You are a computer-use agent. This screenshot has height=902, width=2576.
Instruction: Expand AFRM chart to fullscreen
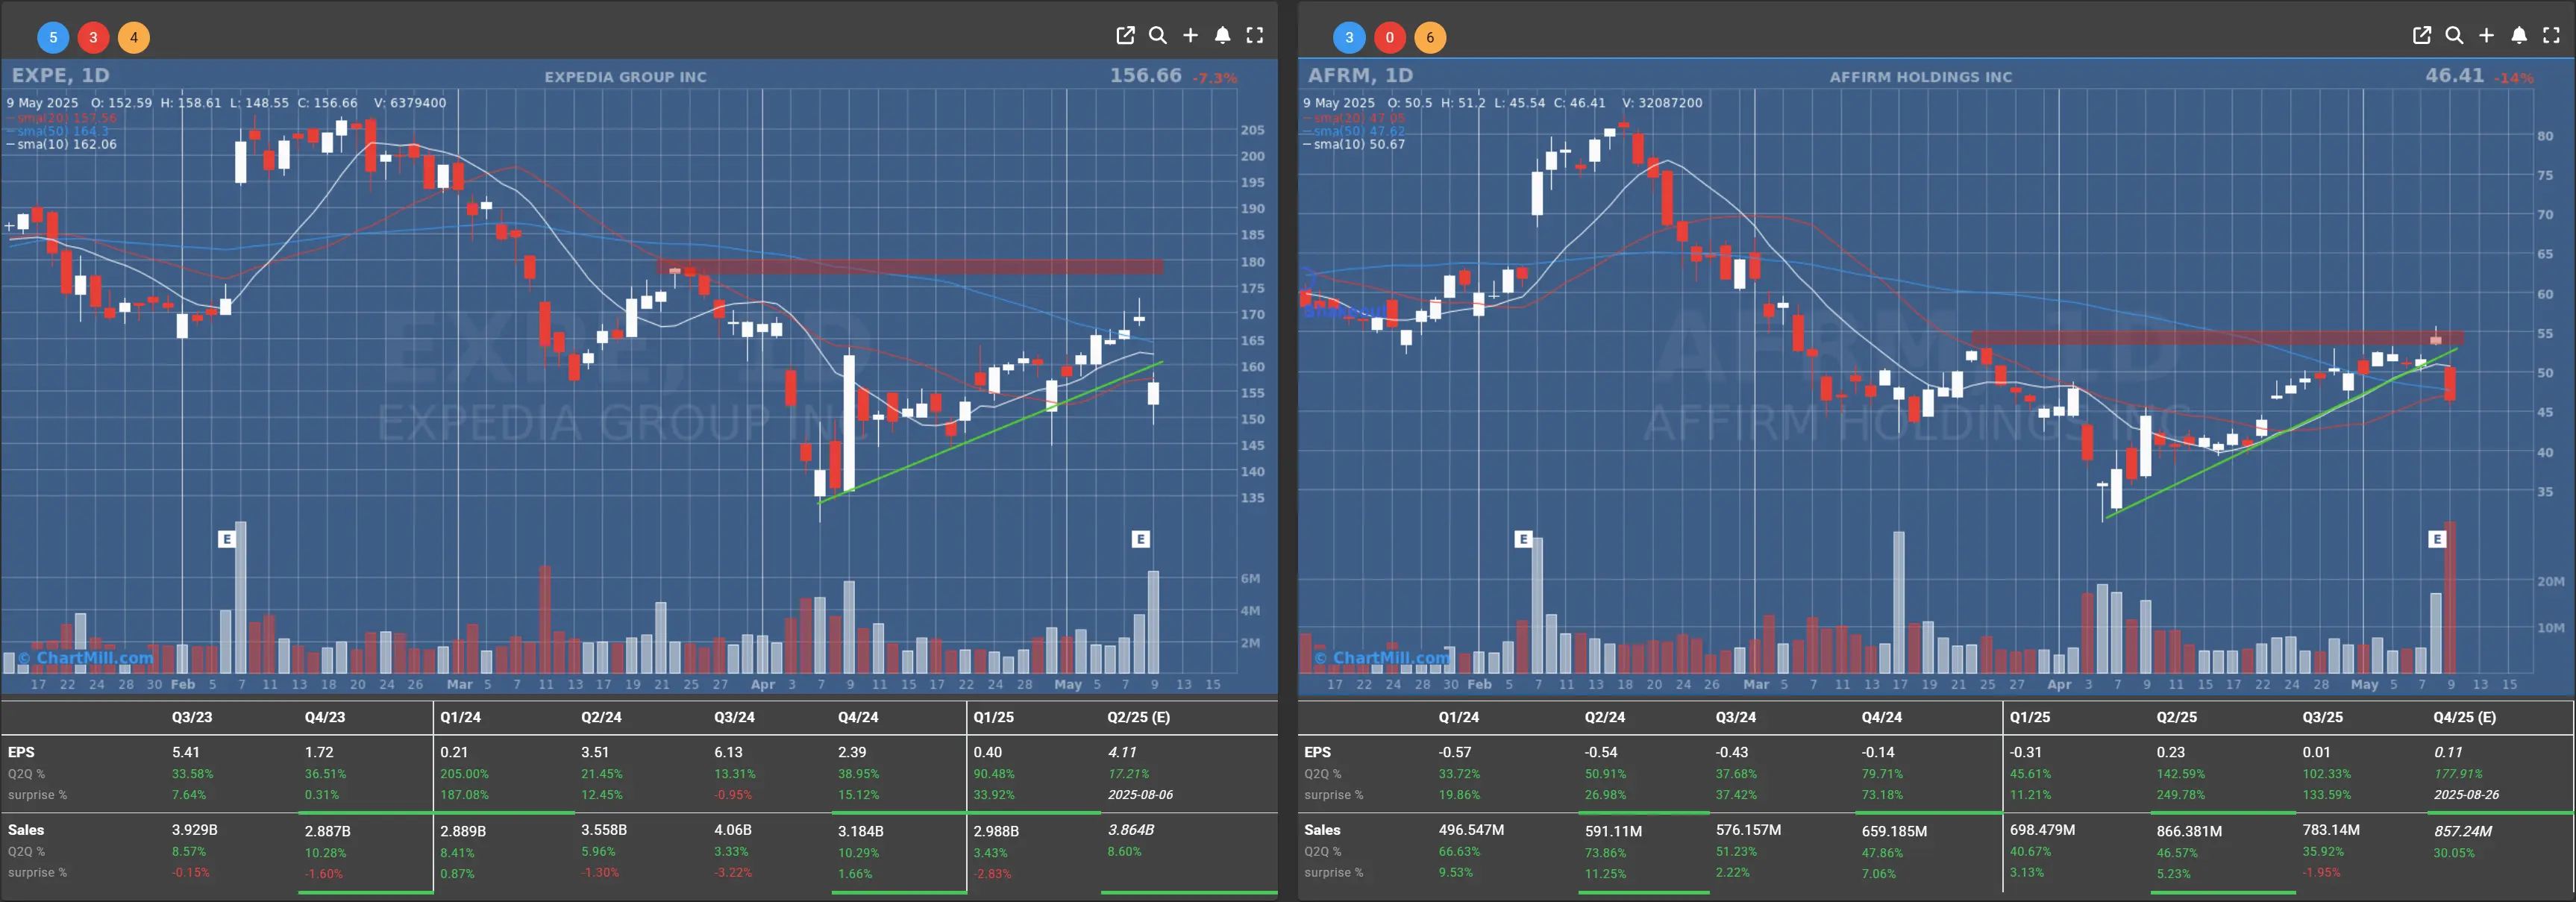[2551, 36]
